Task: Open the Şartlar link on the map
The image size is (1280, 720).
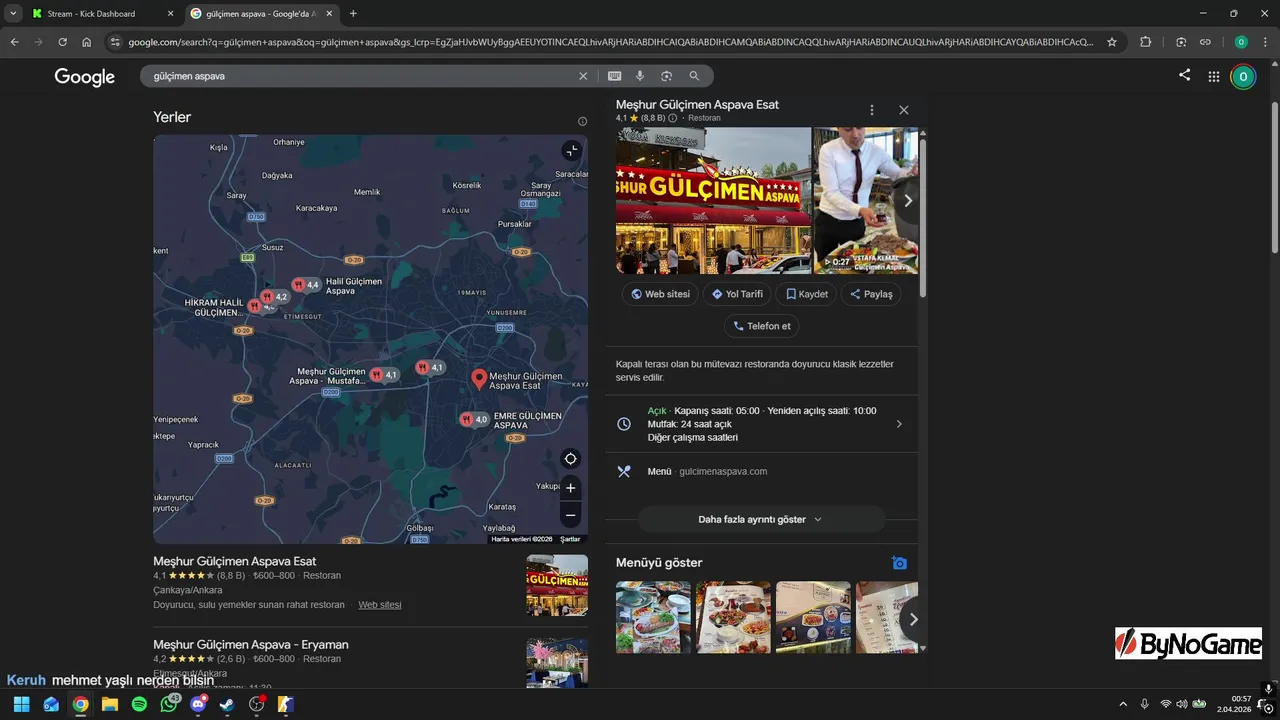Action: click(570, 539)
